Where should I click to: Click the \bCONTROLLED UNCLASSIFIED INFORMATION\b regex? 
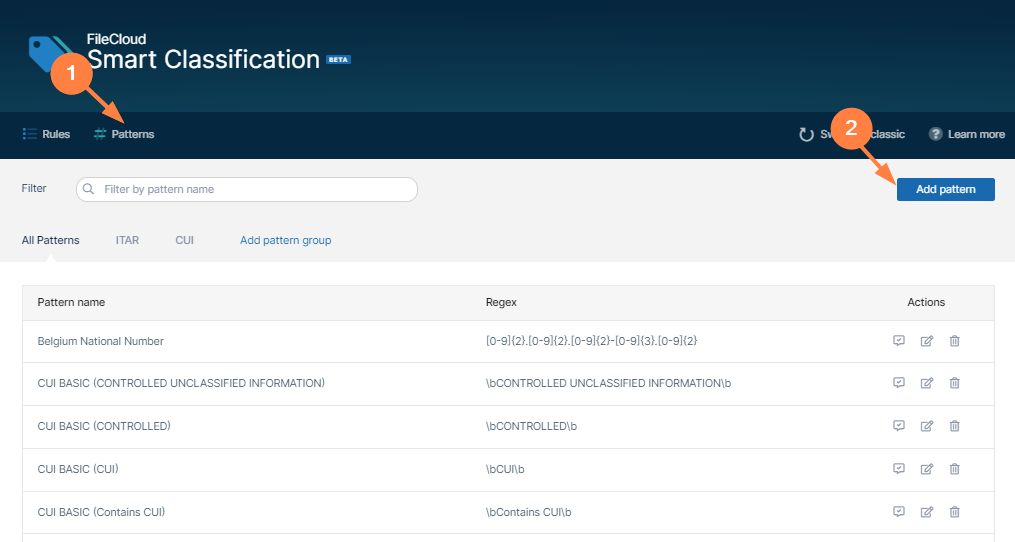(608, 383)
